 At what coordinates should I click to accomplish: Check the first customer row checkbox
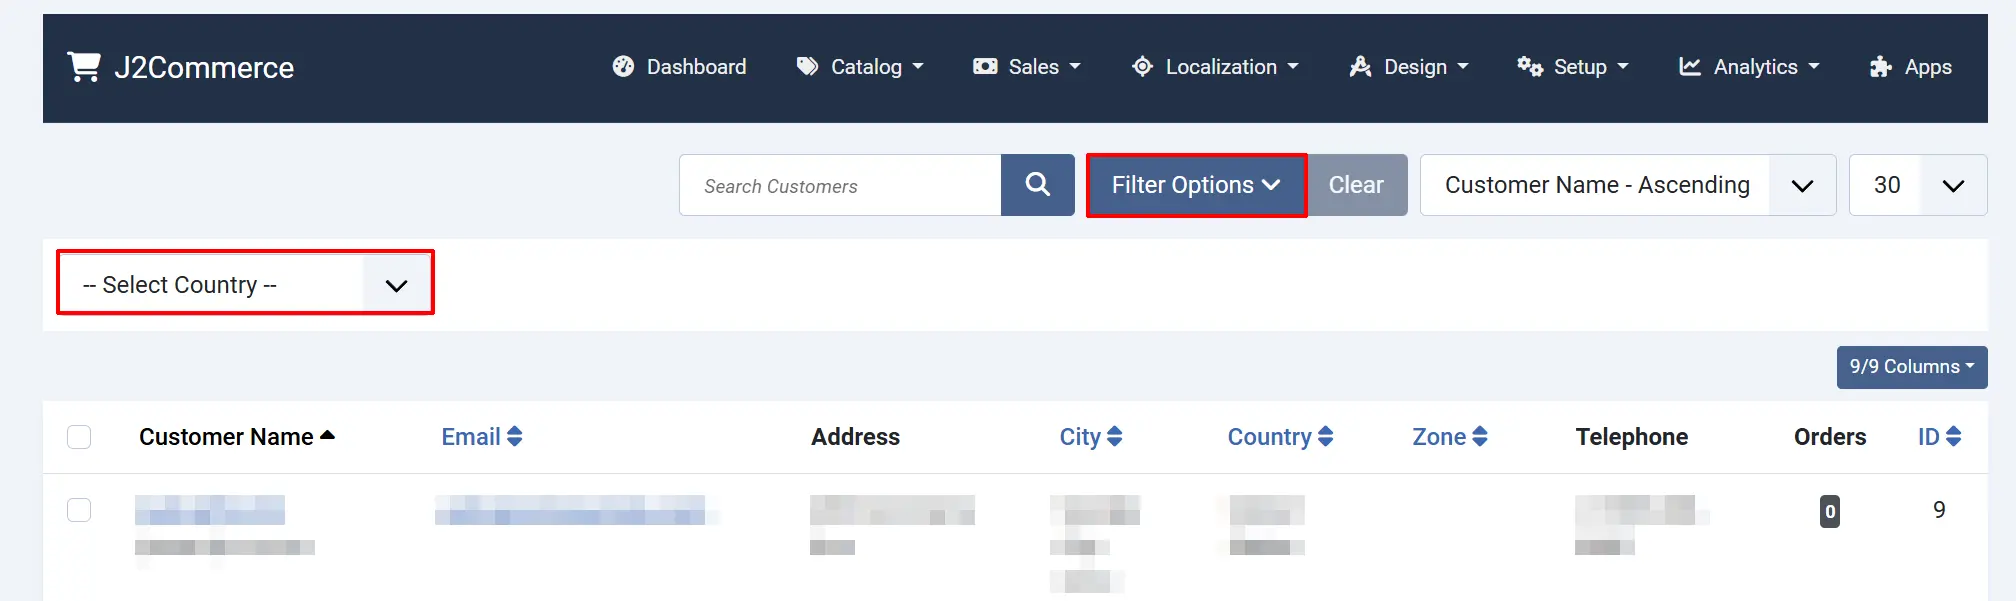pos(79,510)
